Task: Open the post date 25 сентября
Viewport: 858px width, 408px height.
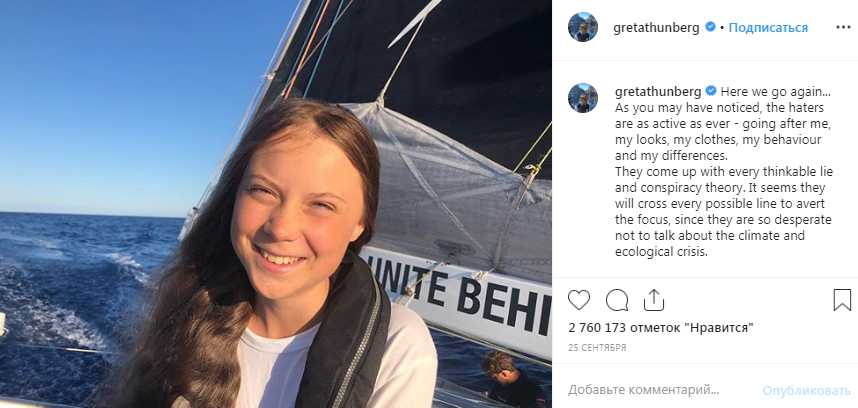Action: pyautogui.click(x=597, y=347)
